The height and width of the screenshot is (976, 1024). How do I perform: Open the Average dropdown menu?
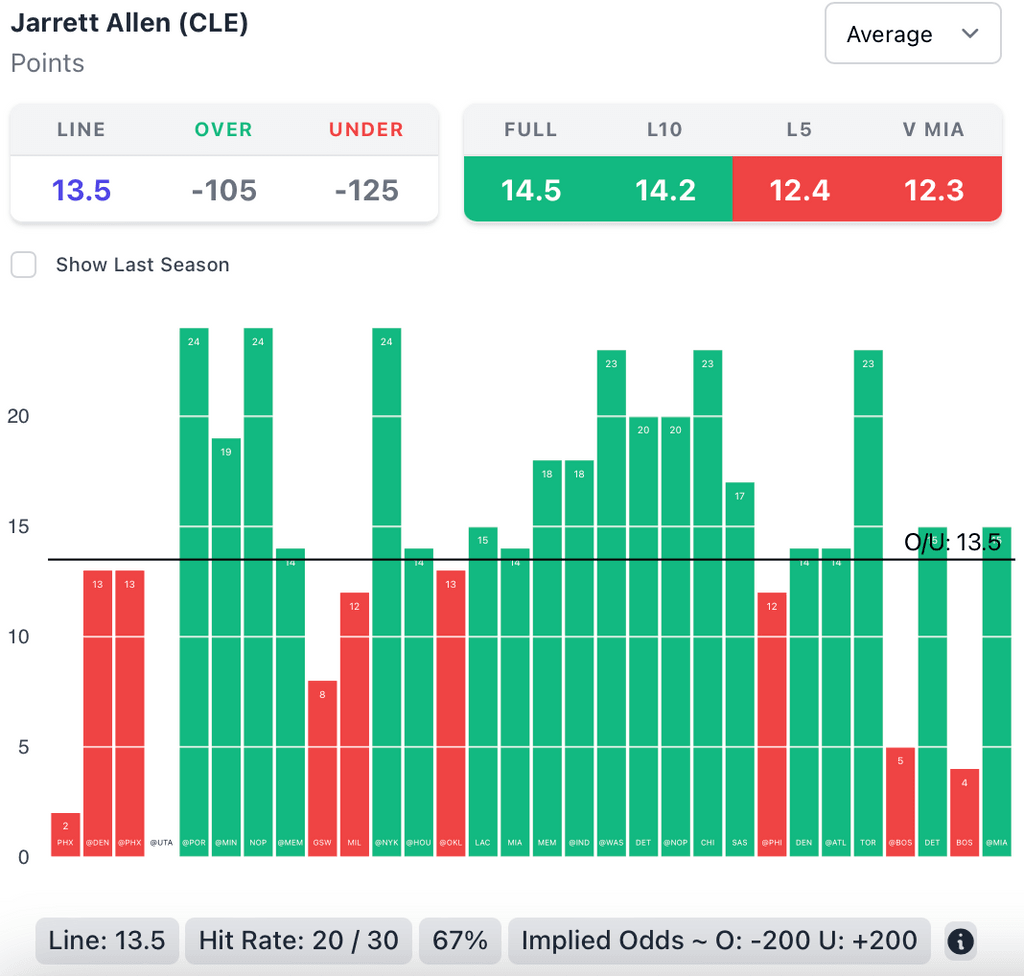click(x=912, y=34)
